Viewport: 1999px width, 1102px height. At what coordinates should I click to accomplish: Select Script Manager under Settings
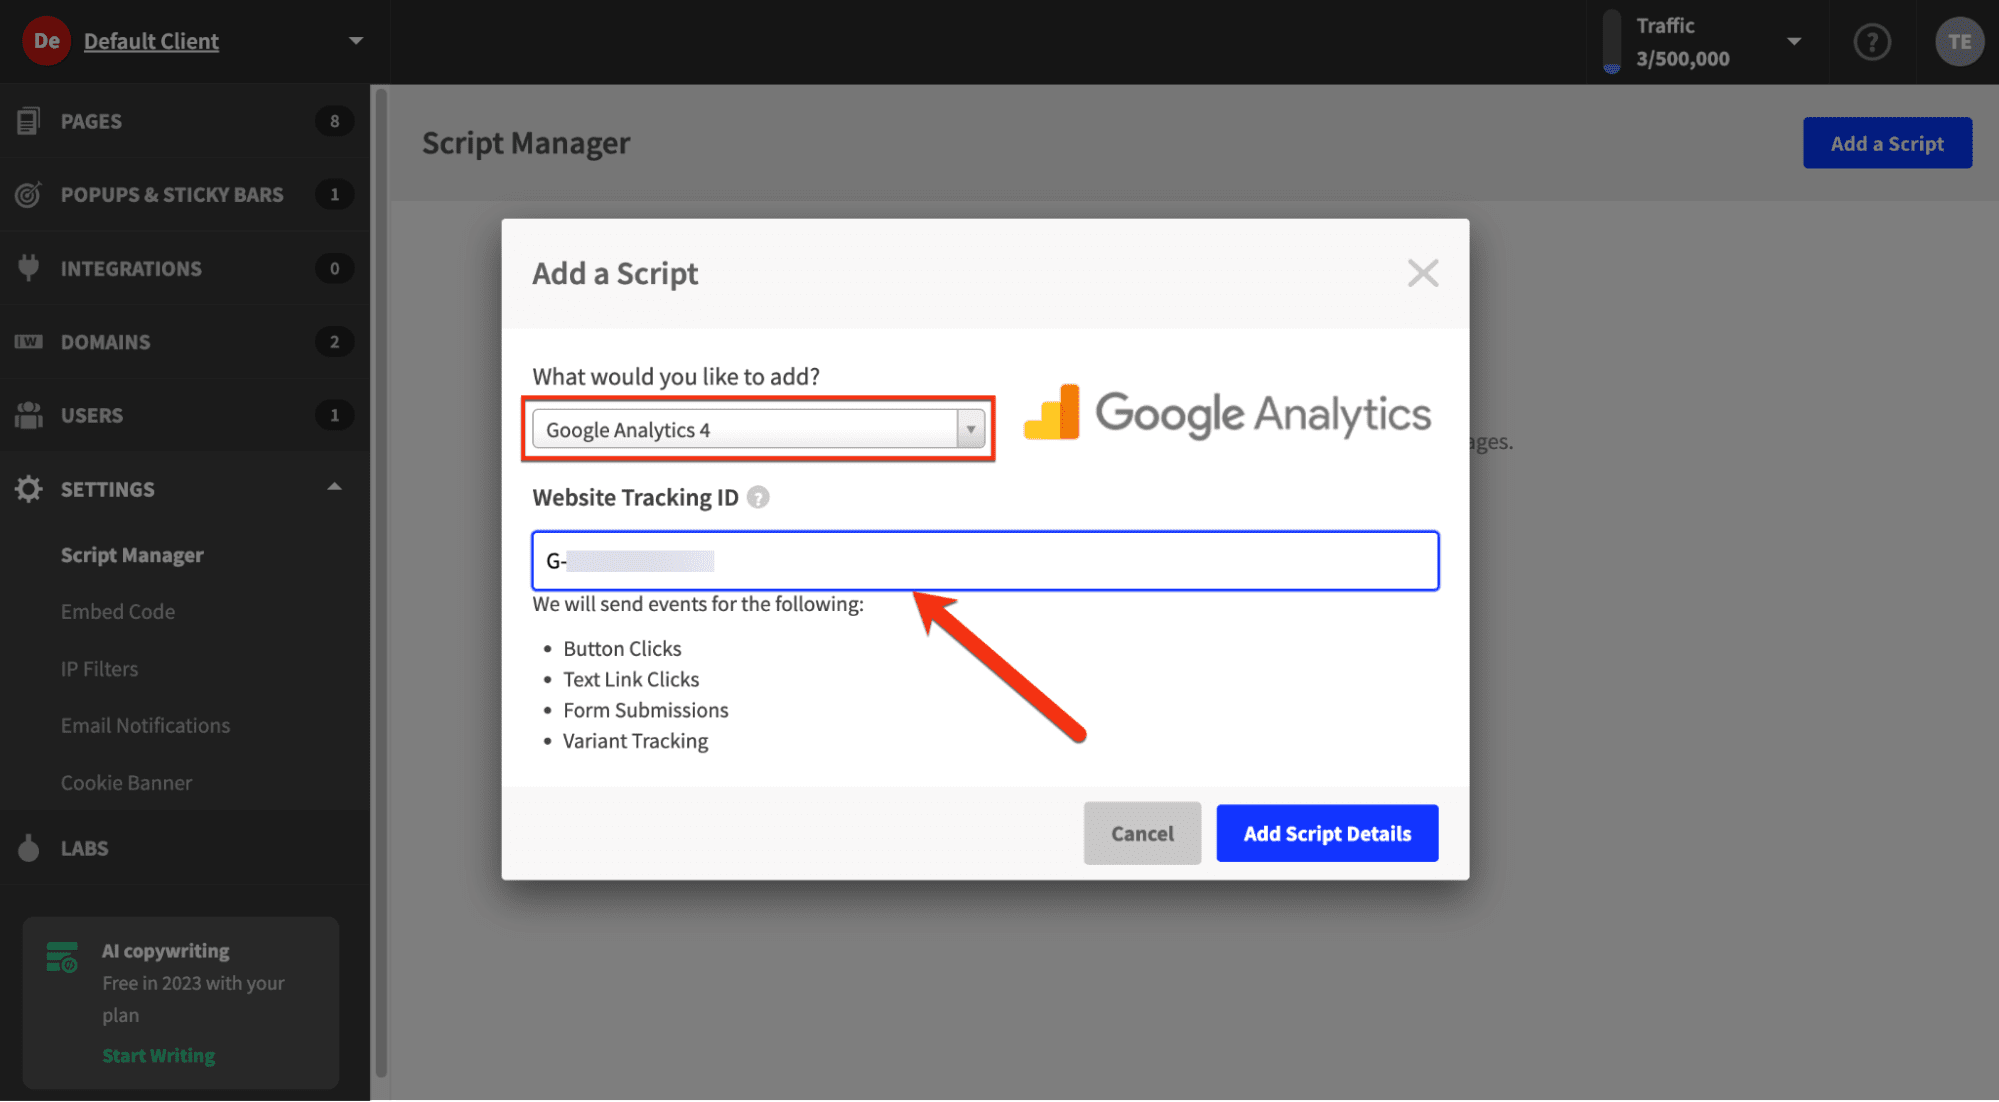[x=132, y=555]
